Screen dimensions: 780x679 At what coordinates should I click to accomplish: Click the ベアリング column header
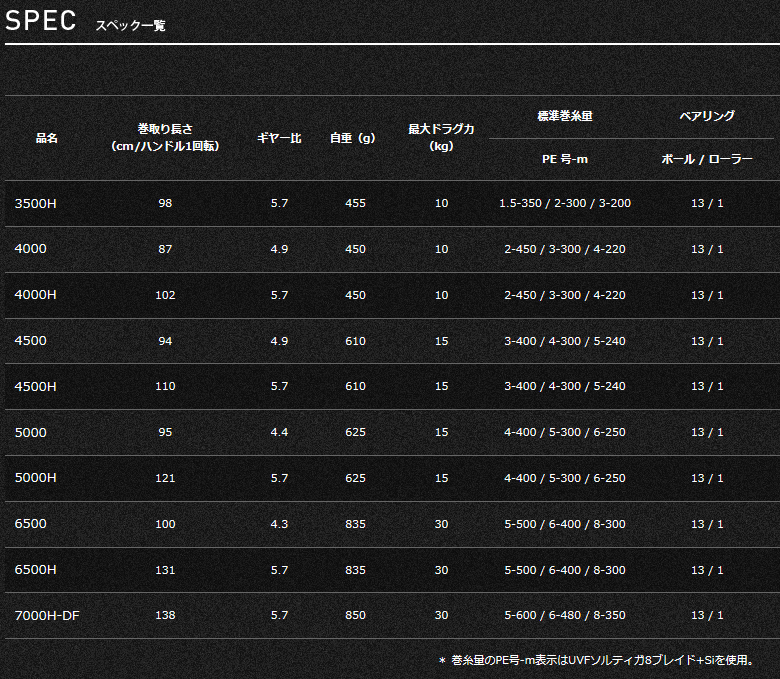pos(707,116)
